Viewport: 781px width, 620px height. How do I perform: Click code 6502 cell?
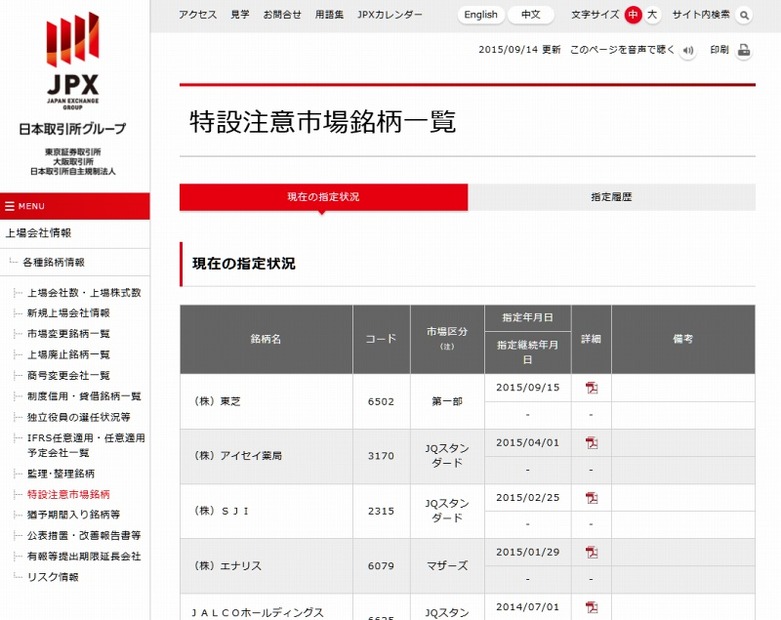(x=381, y=401)
